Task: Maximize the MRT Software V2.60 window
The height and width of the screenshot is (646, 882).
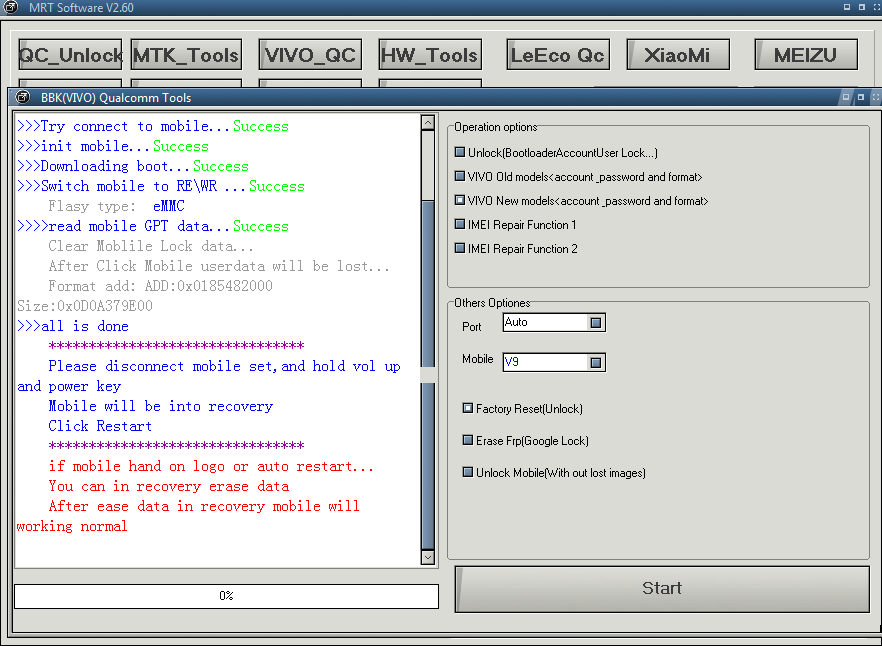Action: coord(862,7)
